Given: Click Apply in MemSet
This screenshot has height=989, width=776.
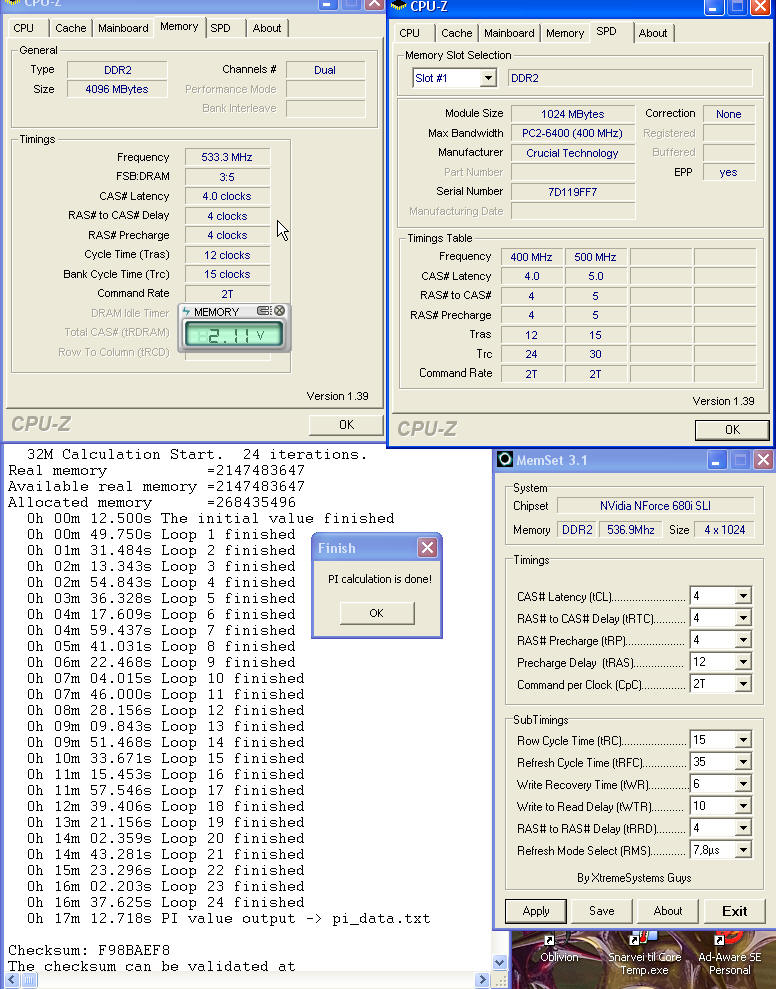Looking at the screenshot, I should pyautogui.click(x=536, y=911).
